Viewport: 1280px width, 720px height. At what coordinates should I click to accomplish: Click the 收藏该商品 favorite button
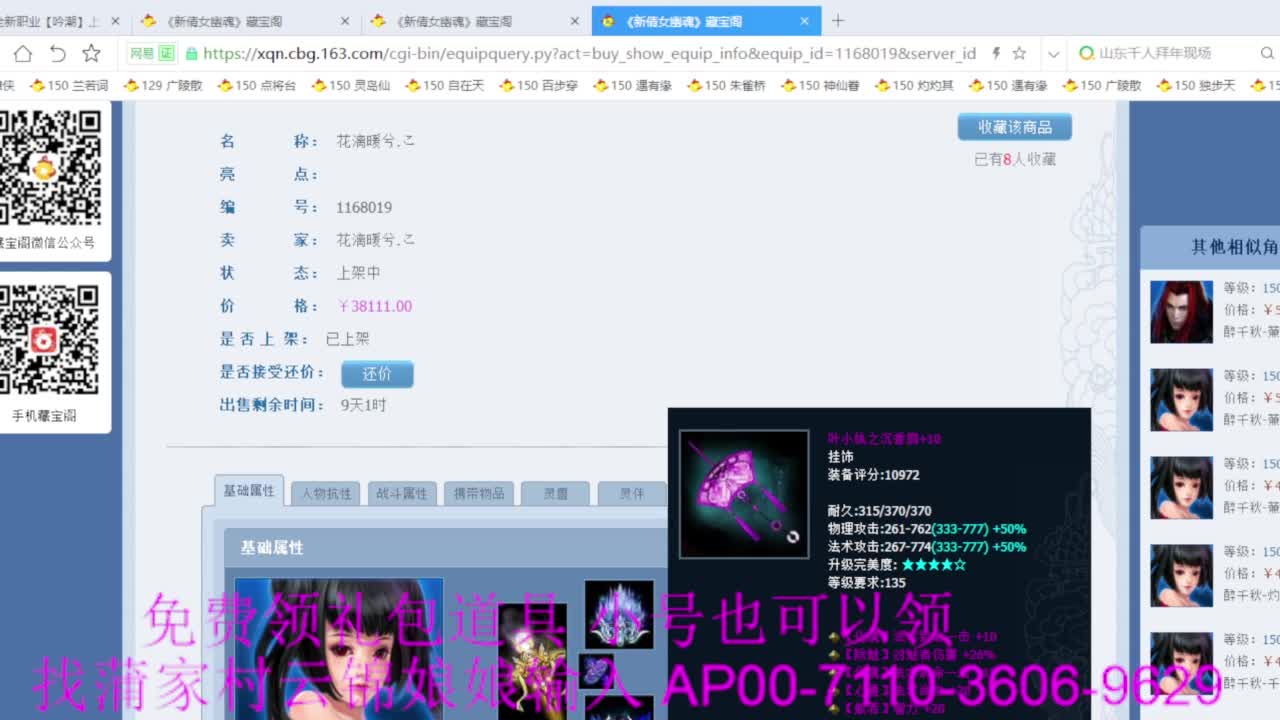1013,127
